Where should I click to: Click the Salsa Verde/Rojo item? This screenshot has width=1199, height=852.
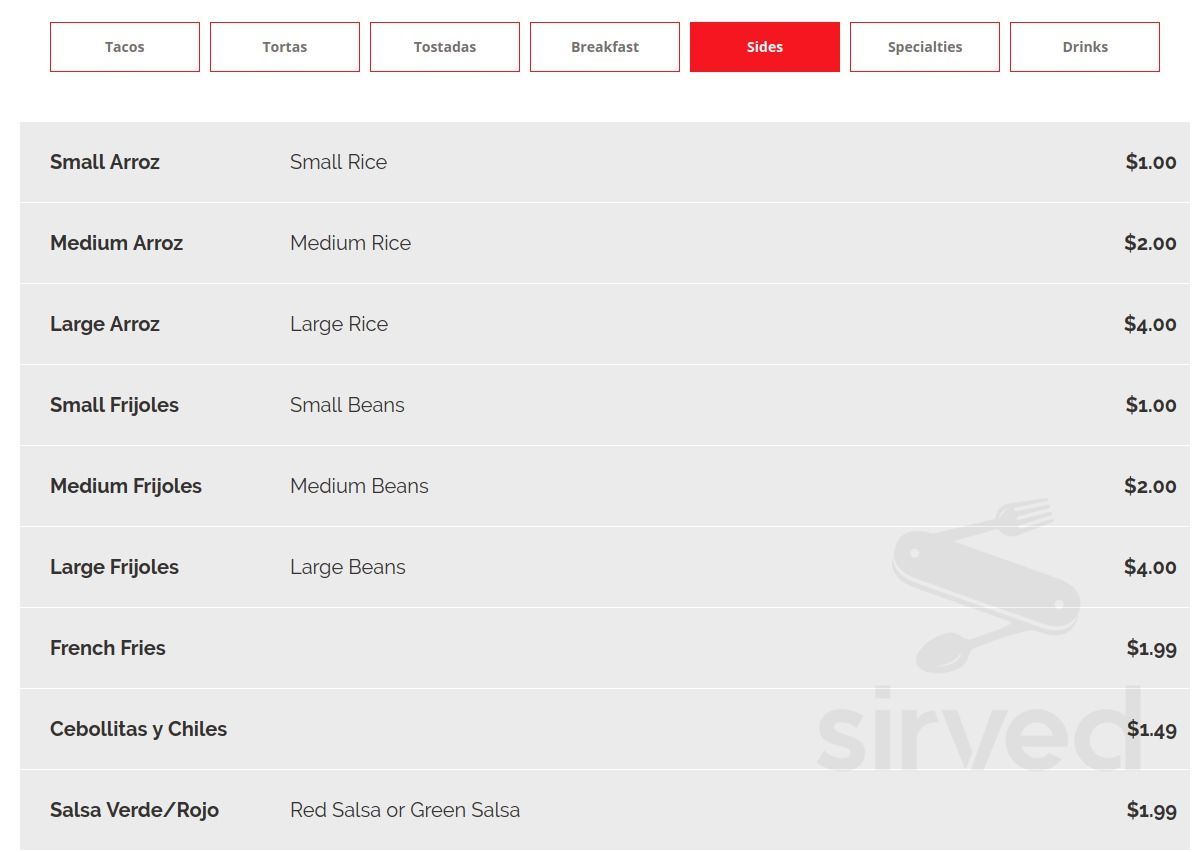pos(134,810)
